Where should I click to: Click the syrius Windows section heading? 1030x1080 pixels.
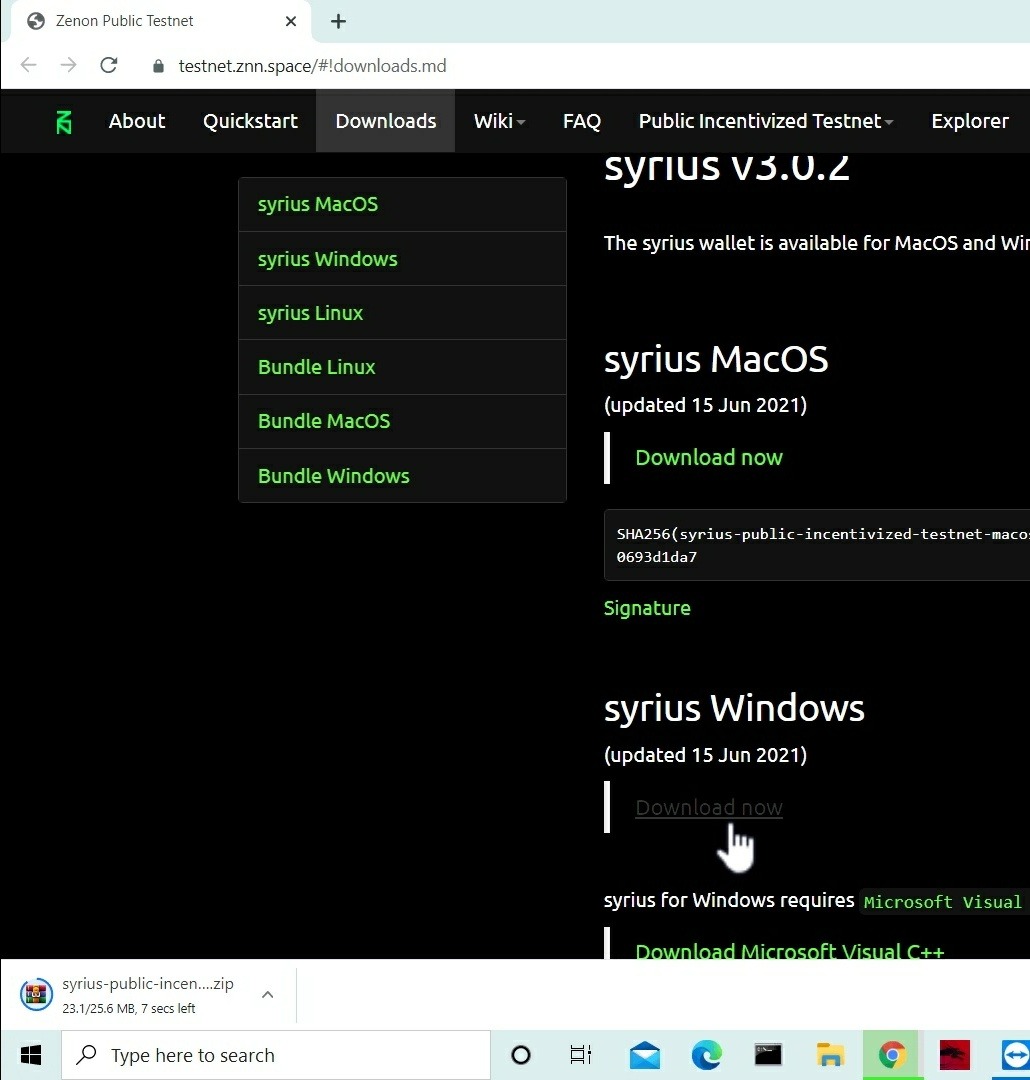pos(734,709)
